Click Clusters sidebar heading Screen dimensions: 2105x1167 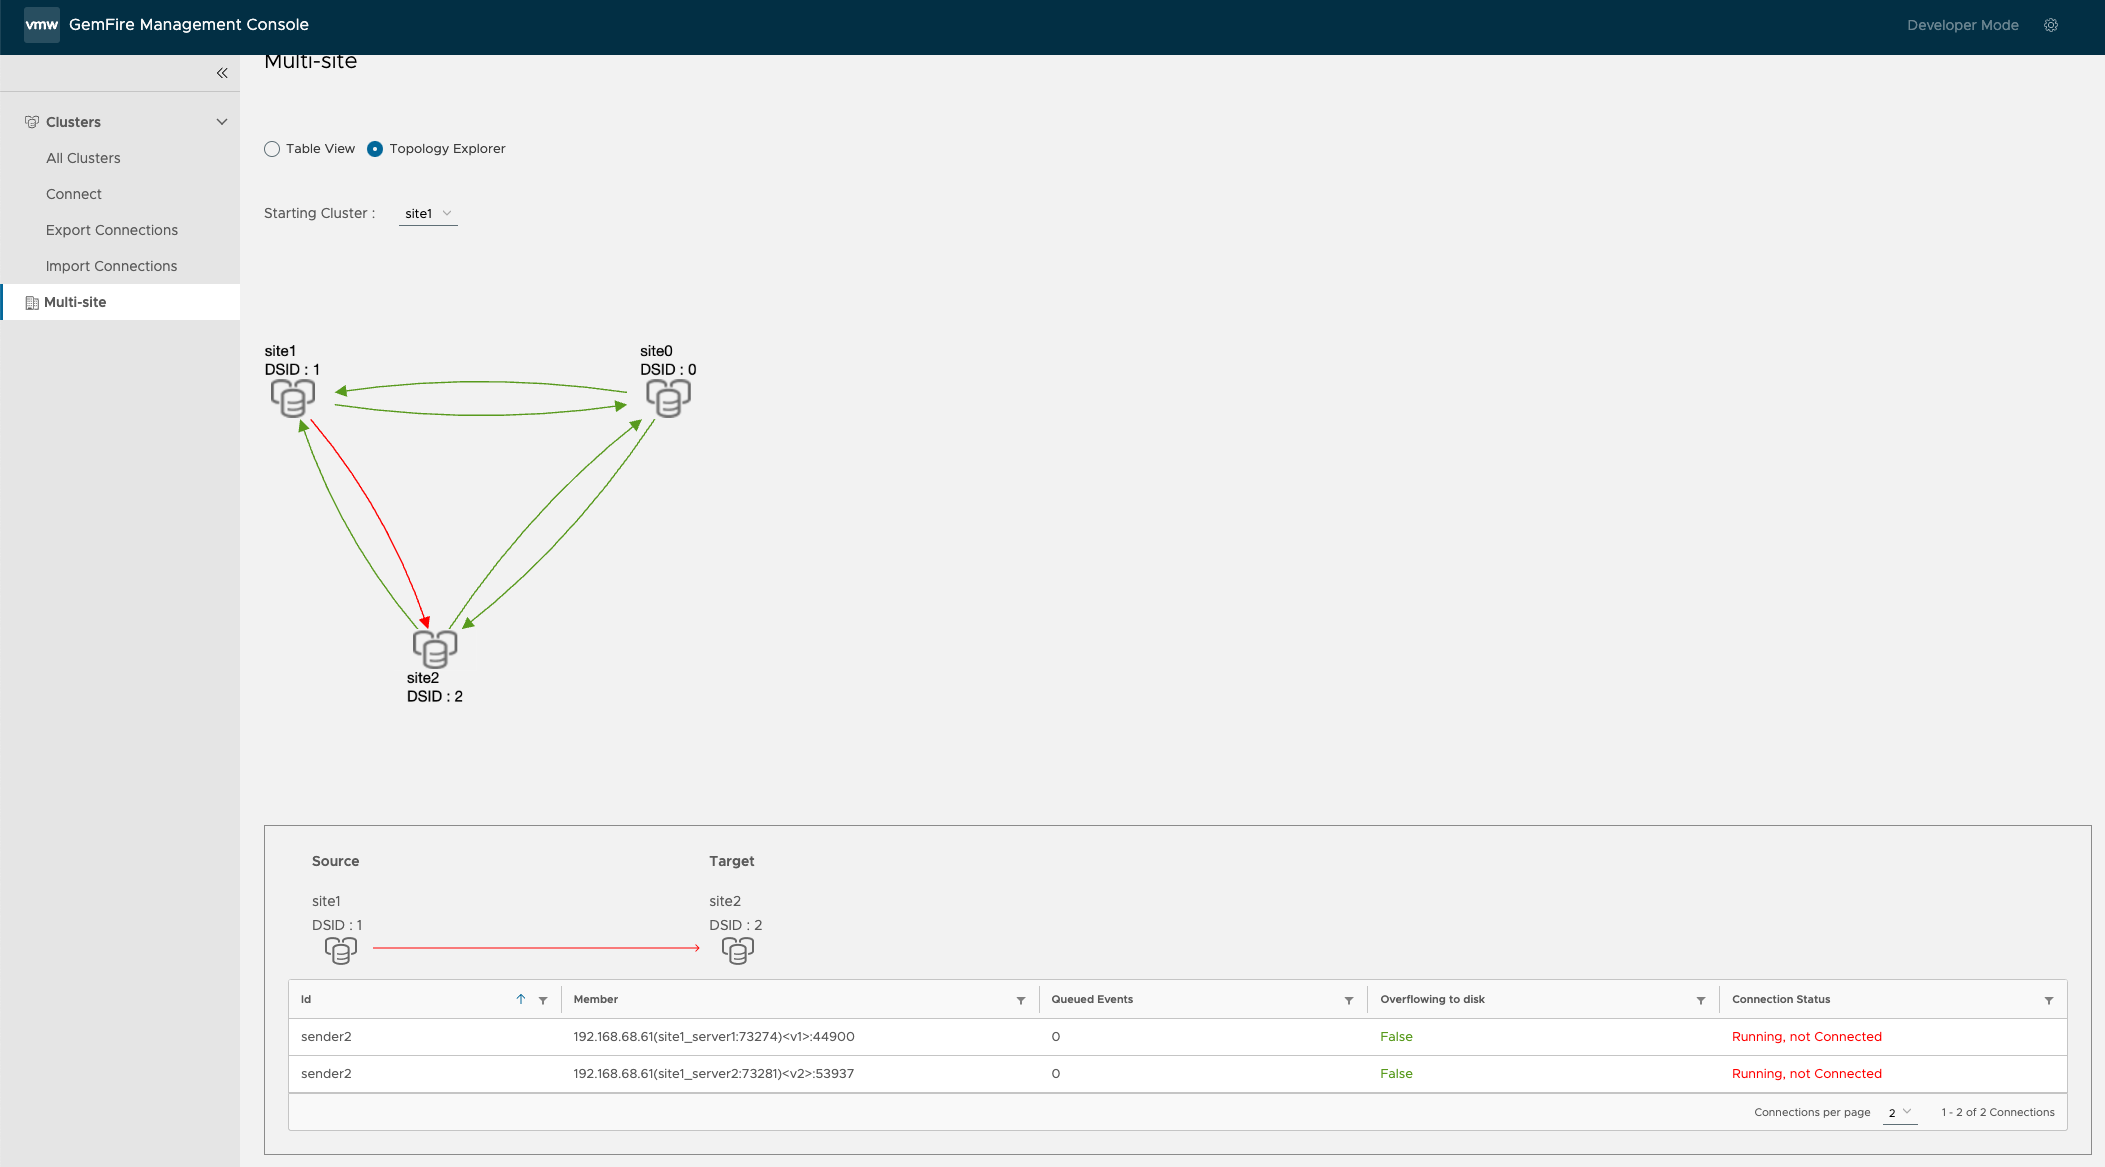click(73, 122)
